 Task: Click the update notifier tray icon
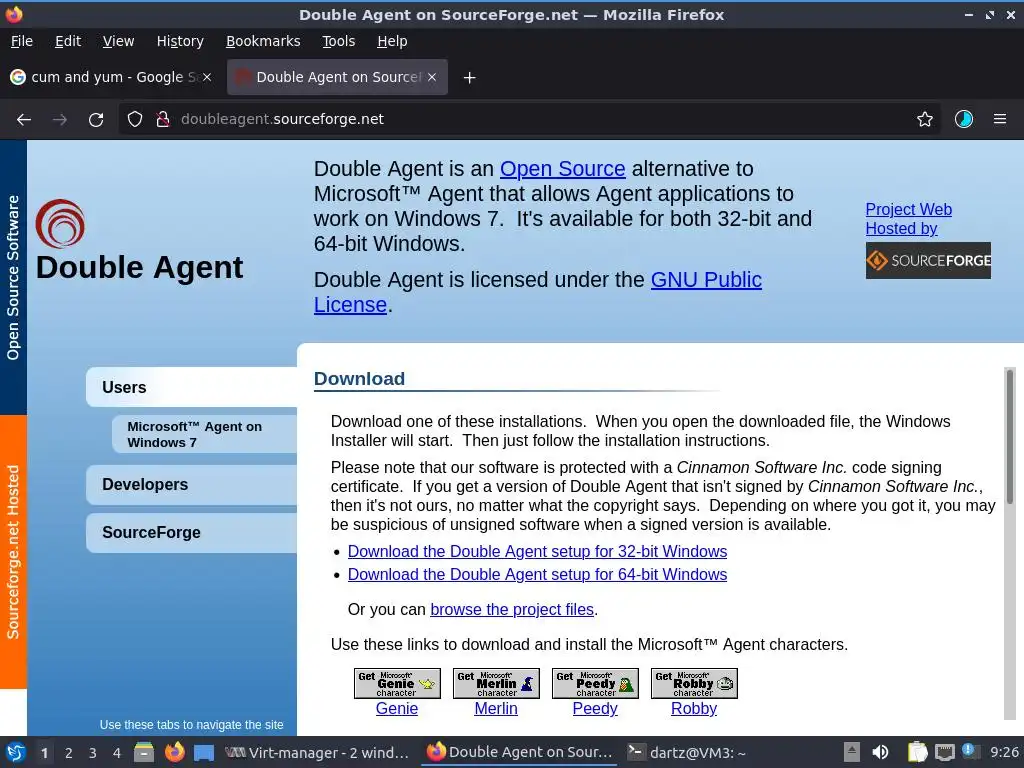970,752
